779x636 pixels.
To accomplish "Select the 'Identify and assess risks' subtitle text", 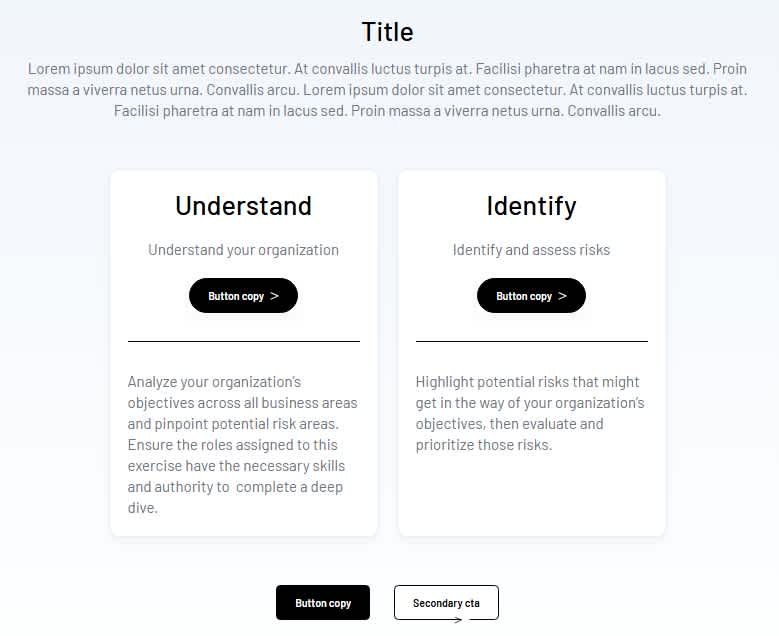I will [x=531, y=250].
